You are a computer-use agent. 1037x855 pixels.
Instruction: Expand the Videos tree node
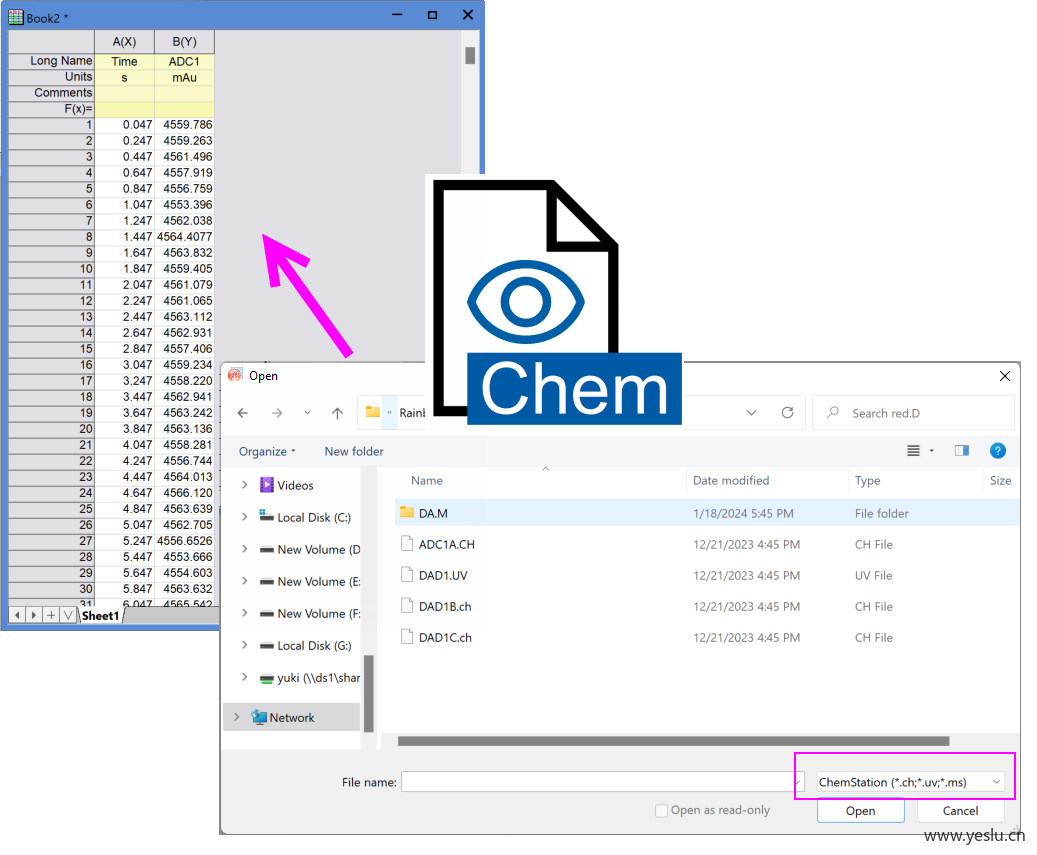point(245,485)
